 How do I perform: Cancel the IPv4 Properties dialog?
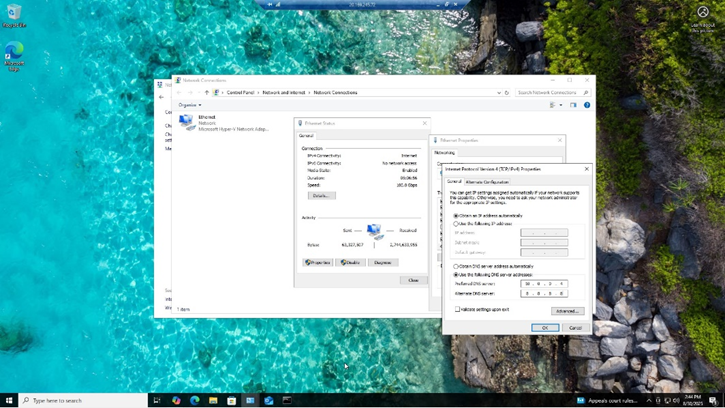575,327
